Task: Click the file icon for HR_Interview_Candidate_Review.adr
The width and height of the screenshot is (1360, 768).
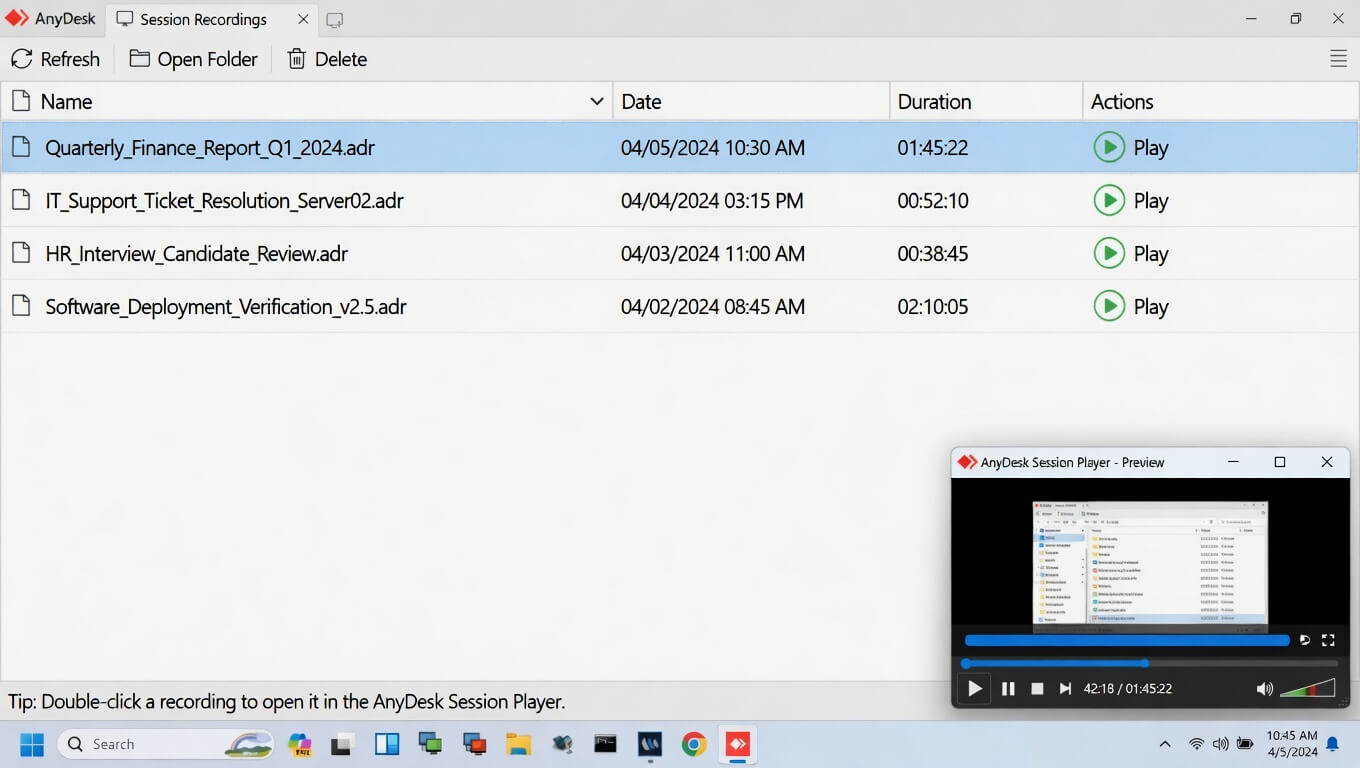Action: pos(20,253)
